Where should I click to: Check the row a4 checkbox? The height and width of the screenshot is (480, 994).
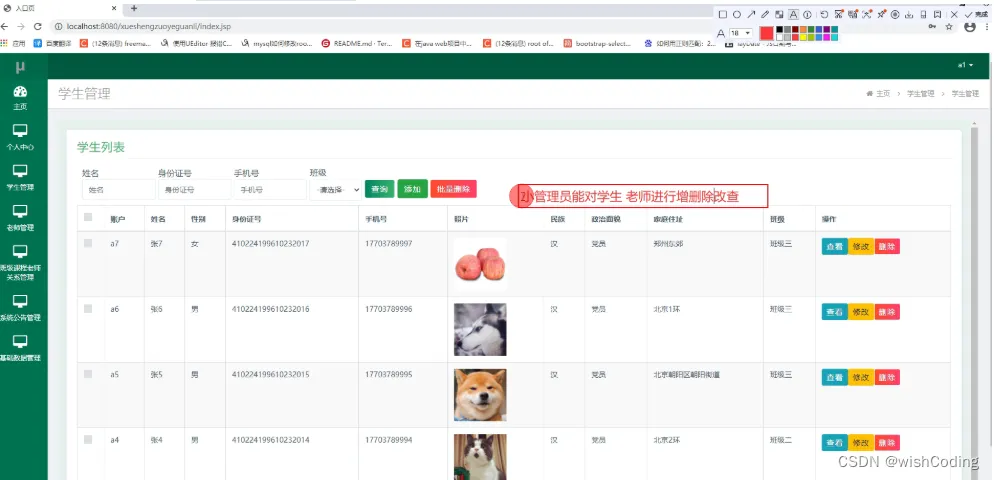pyautogui.click(x=88, y=439)
